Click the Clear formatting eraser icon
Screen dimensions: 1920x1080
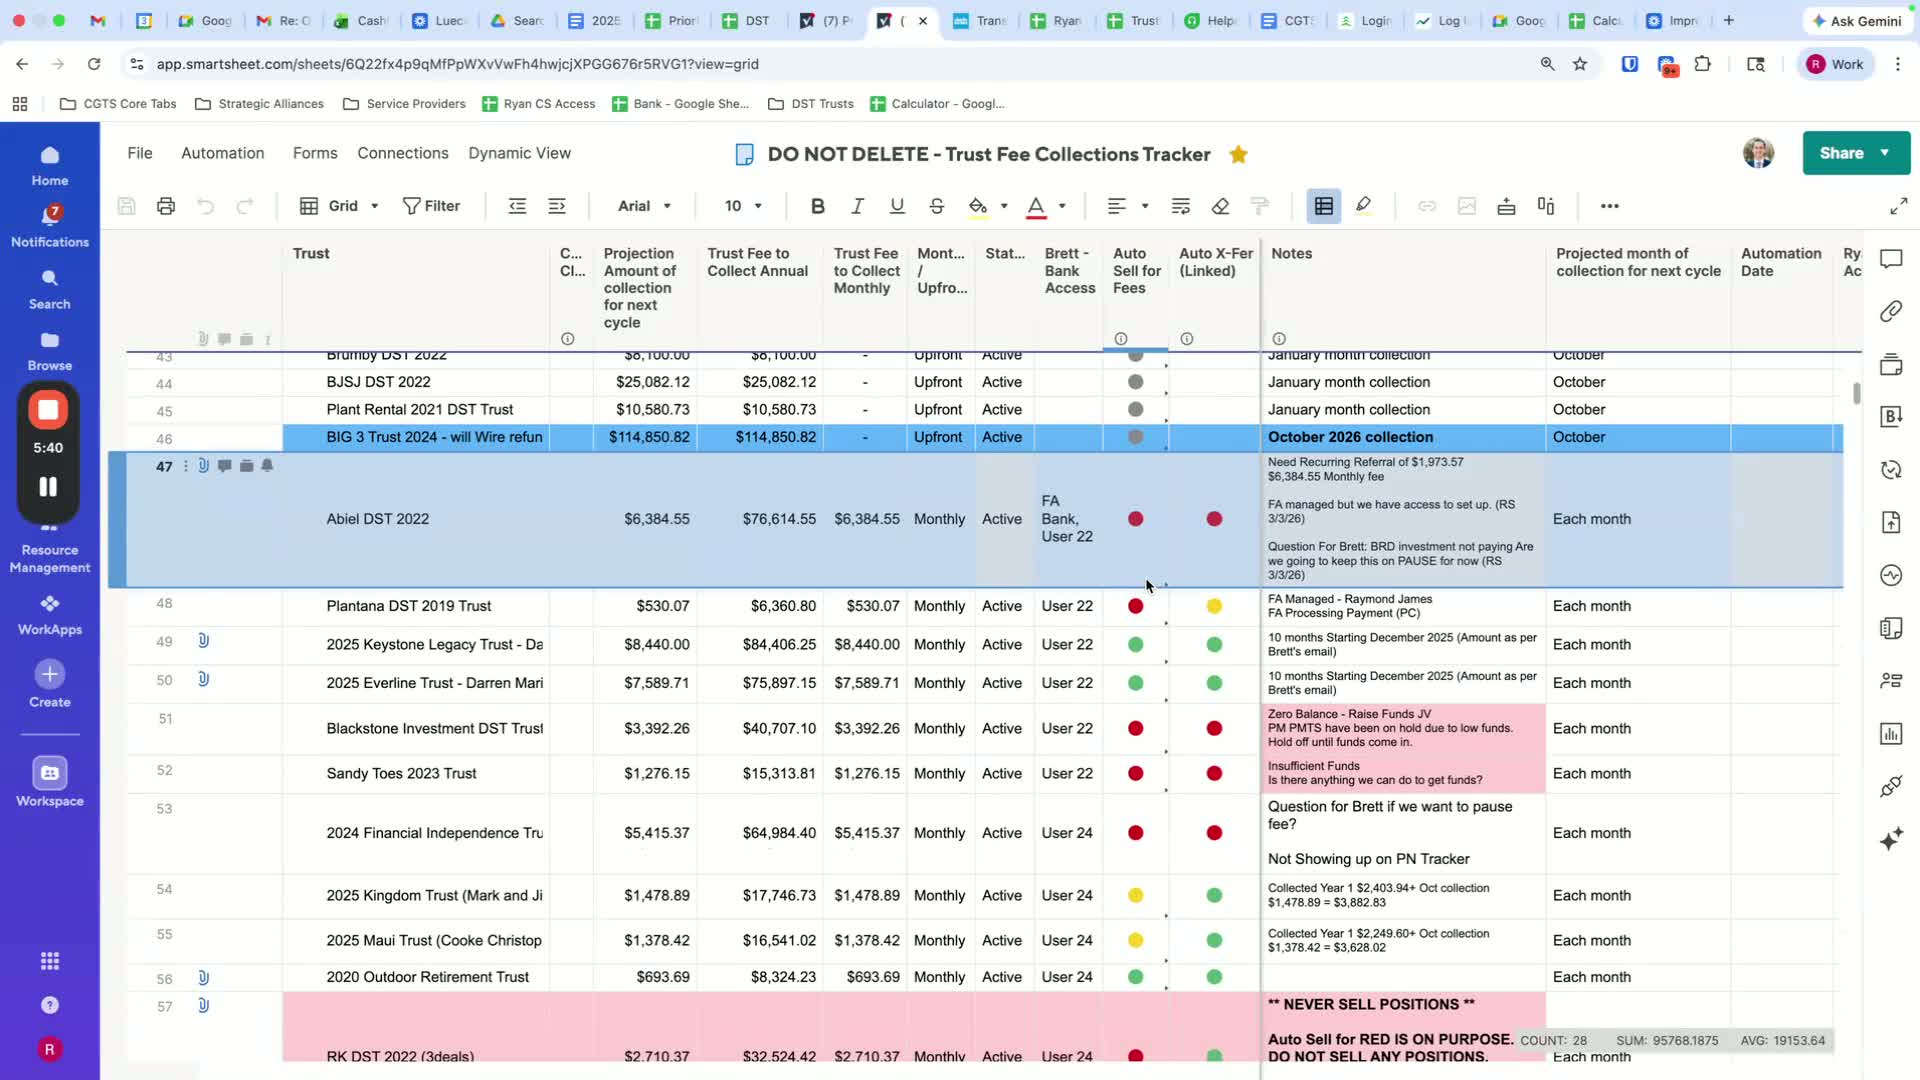tap(1220, 206)
